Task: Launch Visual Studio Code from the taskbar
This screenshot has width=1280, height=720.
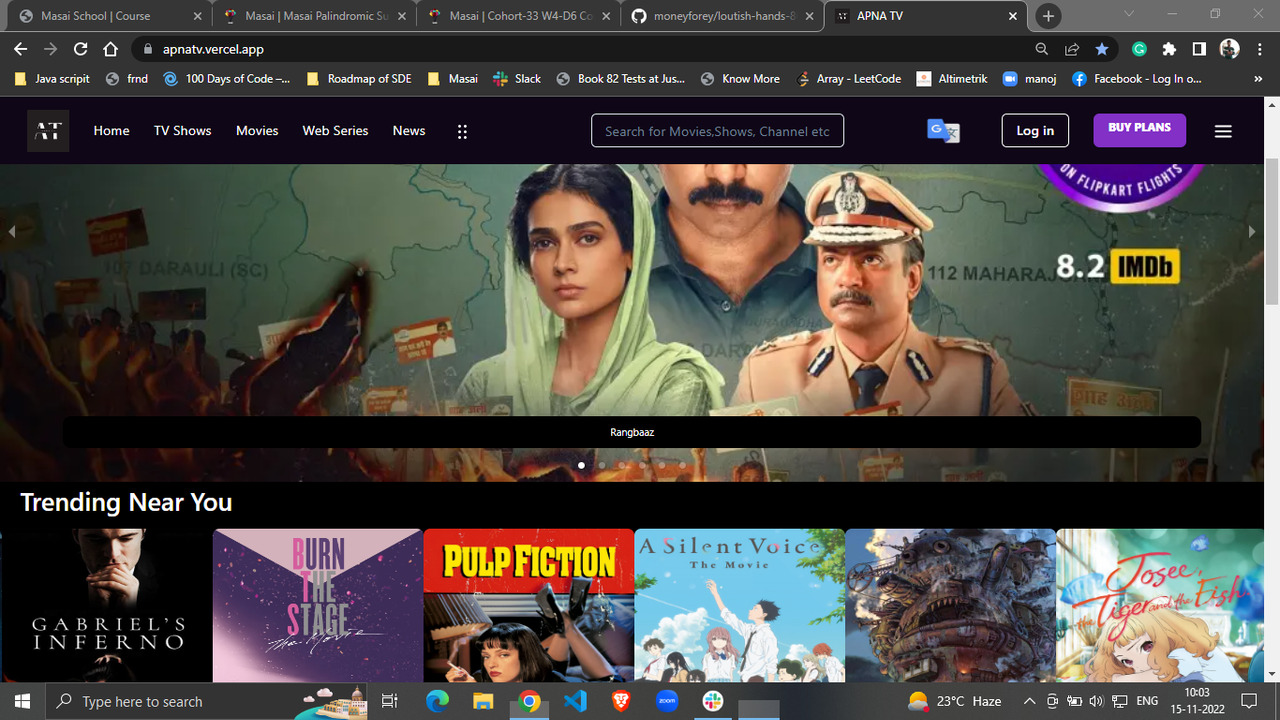Action: tap(575, 701)
